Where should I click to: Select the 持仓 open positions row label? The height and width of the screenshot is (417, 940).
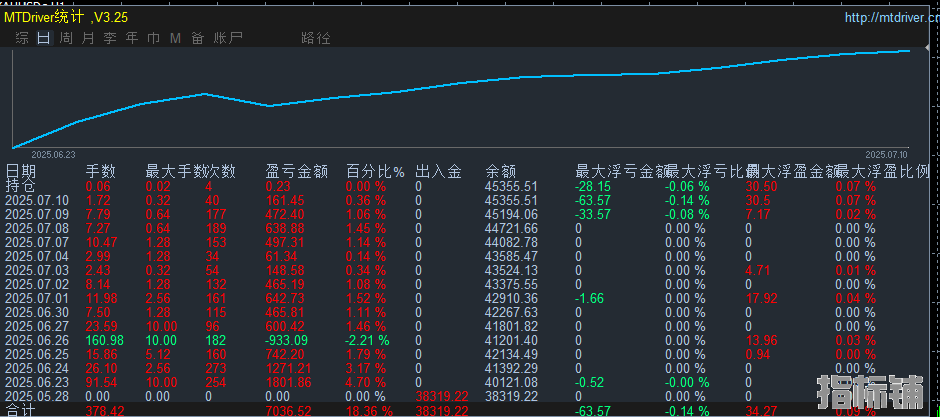[x=20, y=186]
